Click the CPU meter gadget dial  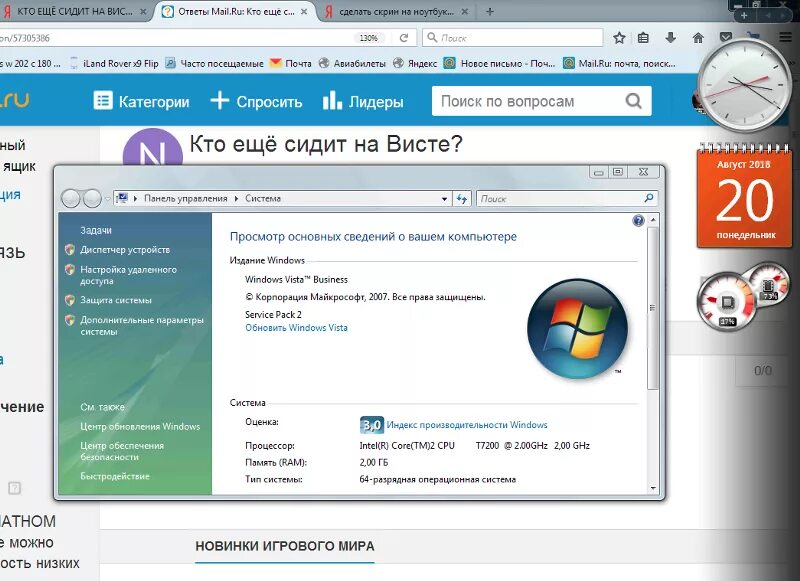click(727, 301)
